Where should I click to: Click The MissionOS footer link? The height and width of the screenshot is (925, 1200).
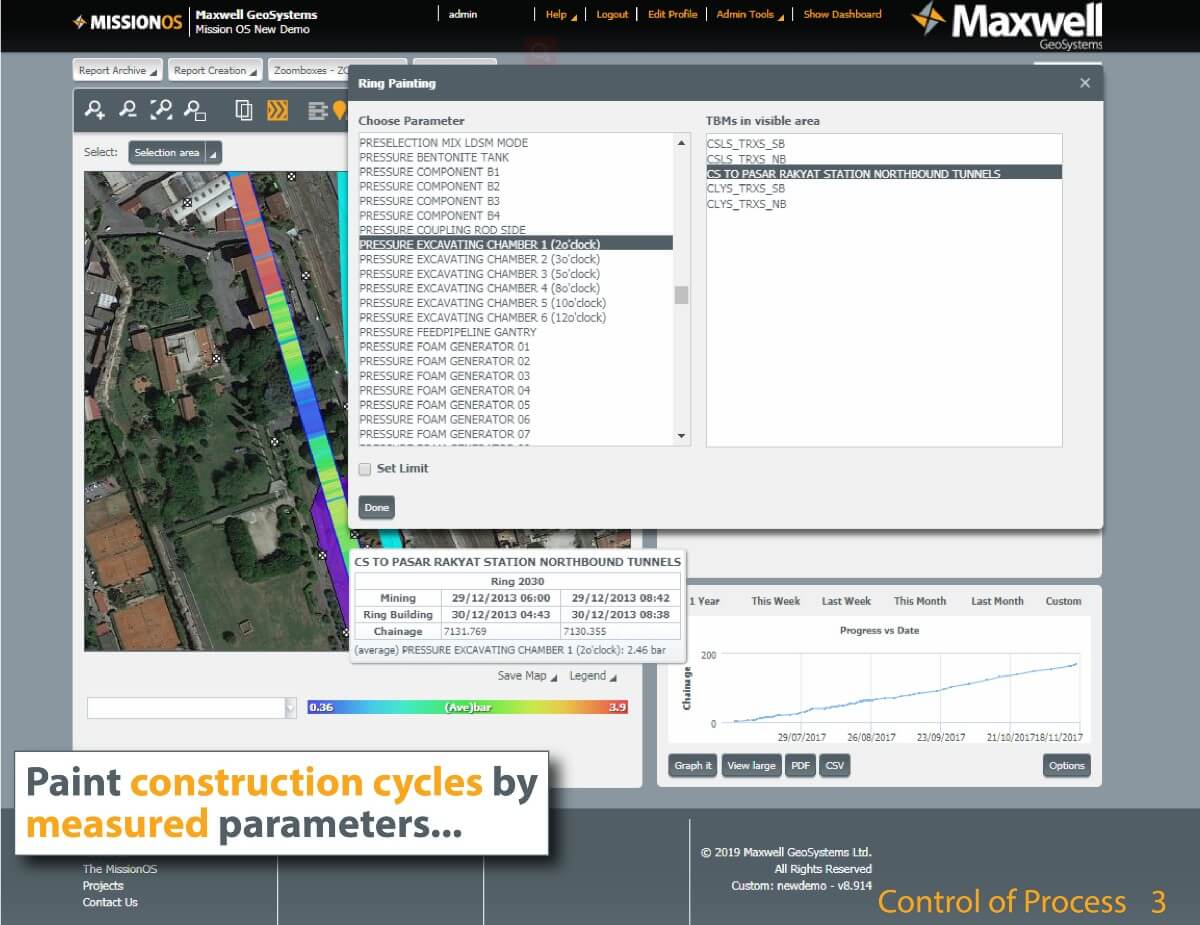point(120,869)
